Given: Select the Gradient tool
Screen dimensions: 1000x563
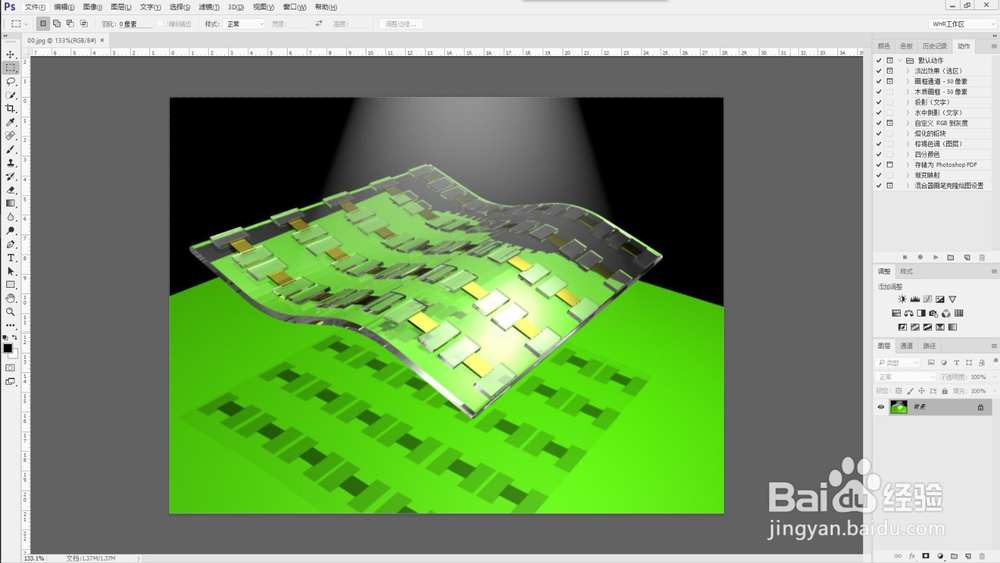Looking at the screenshot, I should tap(10, 203).
